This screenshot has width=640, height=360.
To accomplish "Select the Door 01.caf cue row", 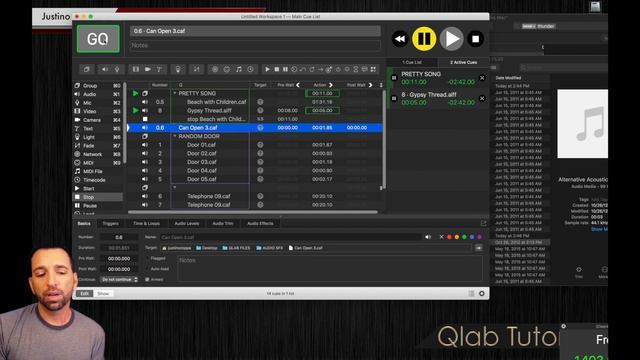I will pyautogui.click(x=255, y=145).
